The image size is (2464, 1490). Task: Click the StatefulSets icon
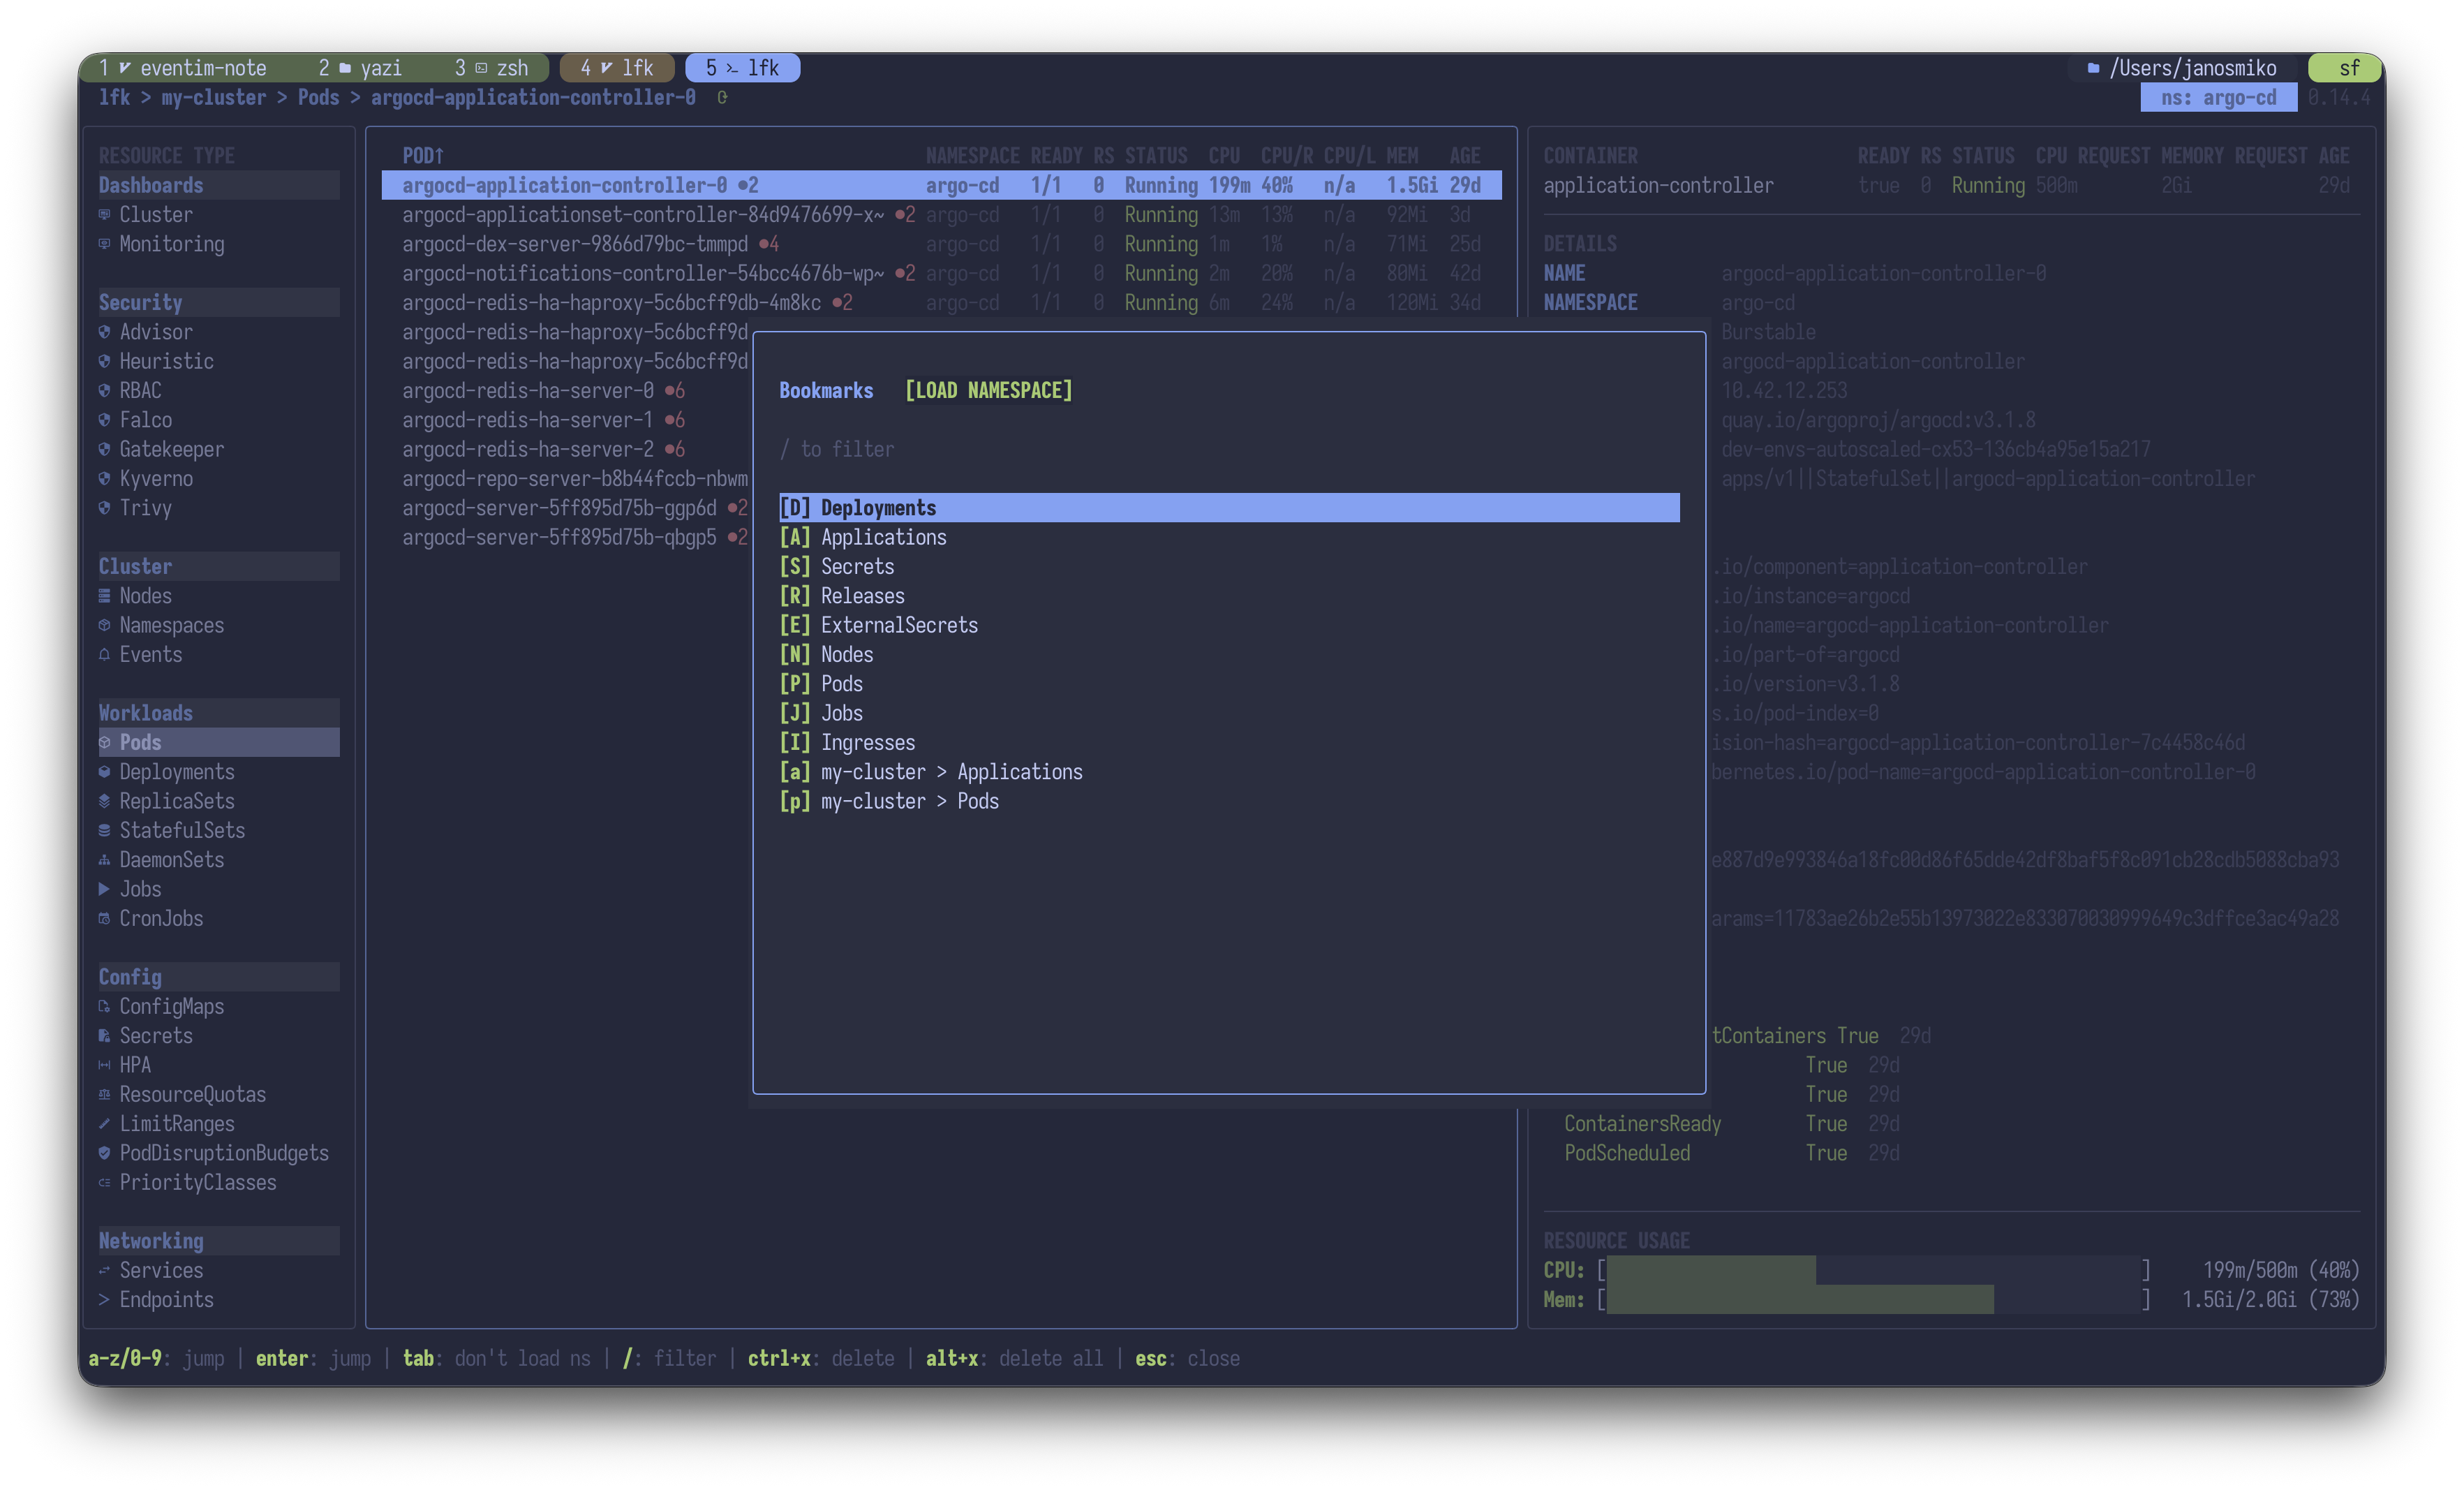[104, 831]
